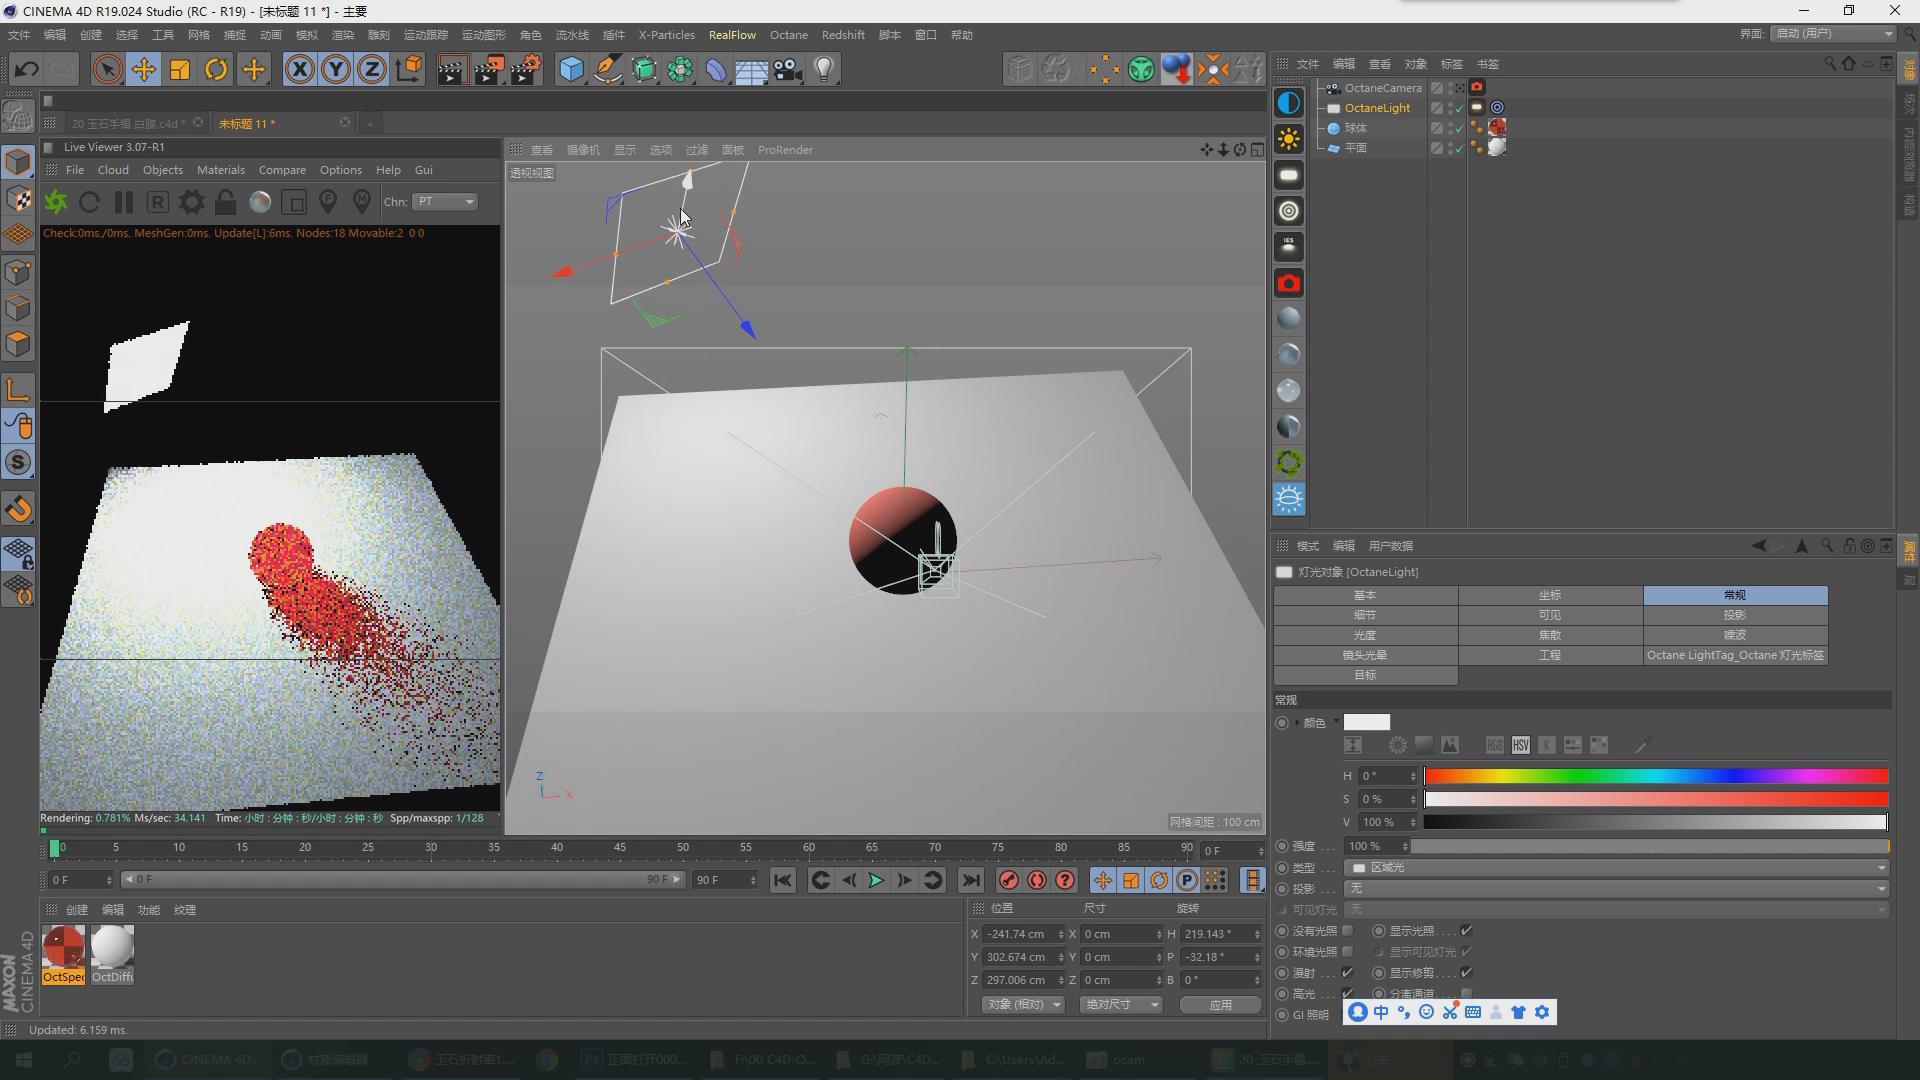Screen dimensions: 1920x1080
Task: Send scene to Octane Live Viewer
Action: click(x=56, y=202)
